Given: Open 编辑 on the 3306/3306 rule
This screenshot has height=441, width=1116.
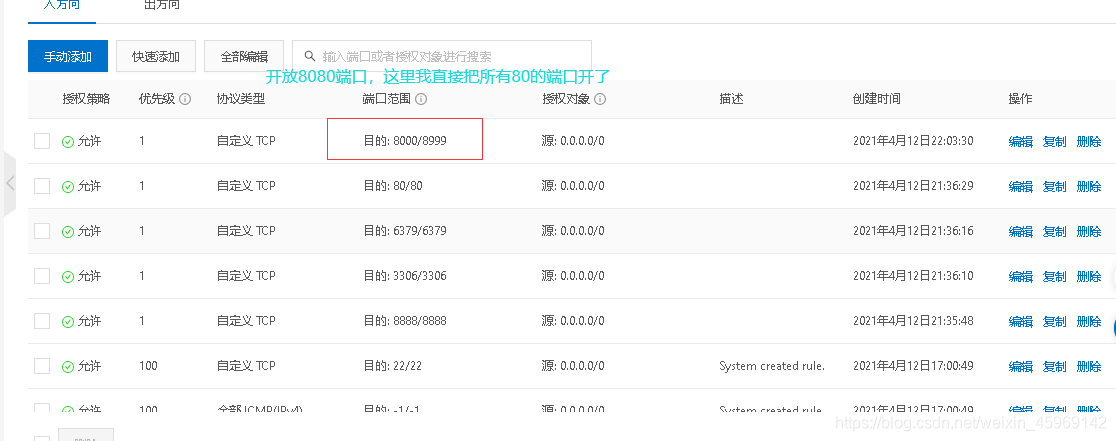Looking at the screenshot, I should click(1021, 276).
